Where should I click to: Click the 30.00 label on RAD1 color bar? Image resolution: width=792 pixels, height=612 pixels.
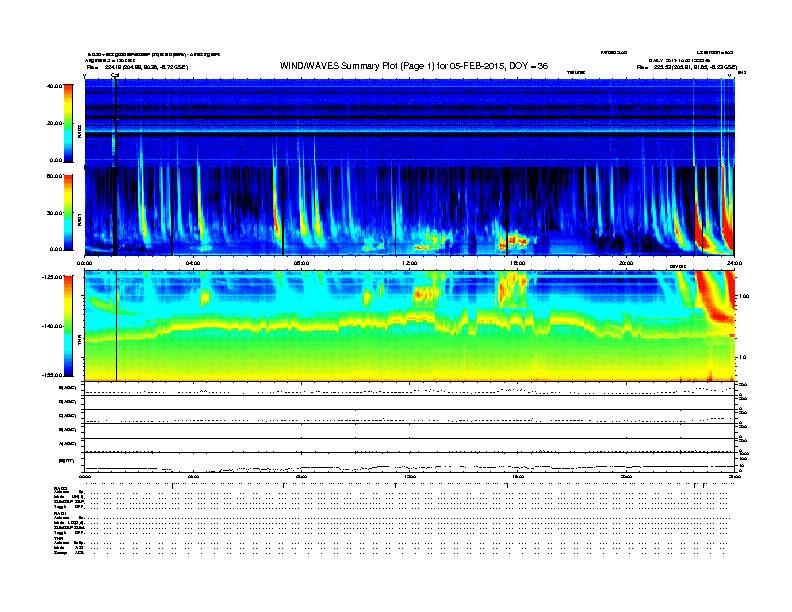(x=55, y=213)
